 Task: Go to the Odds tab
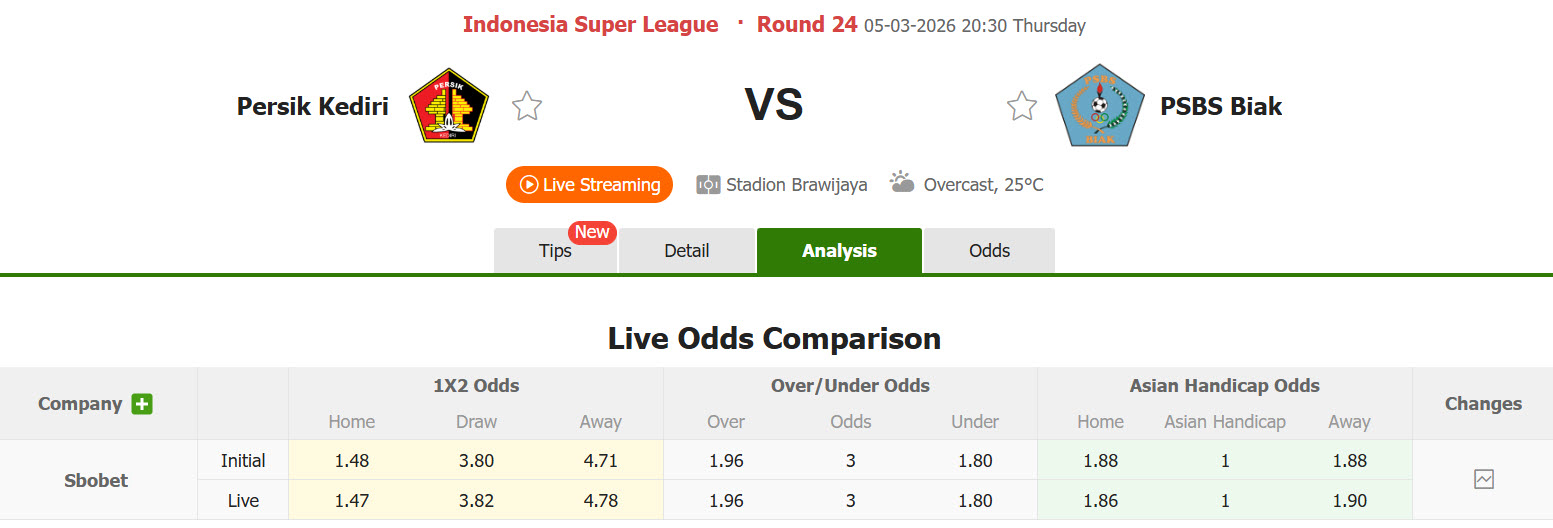pos(989,251)
